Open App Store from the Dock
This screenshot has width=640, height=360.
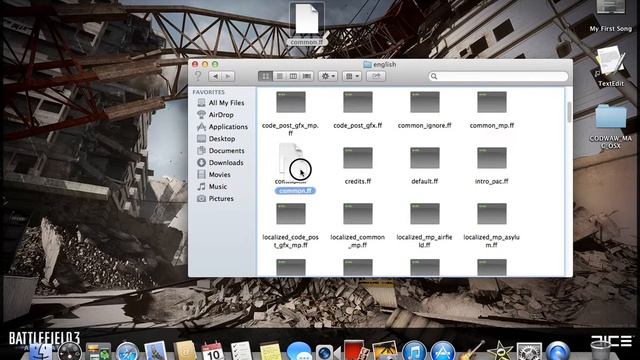(x=442, y=351)
